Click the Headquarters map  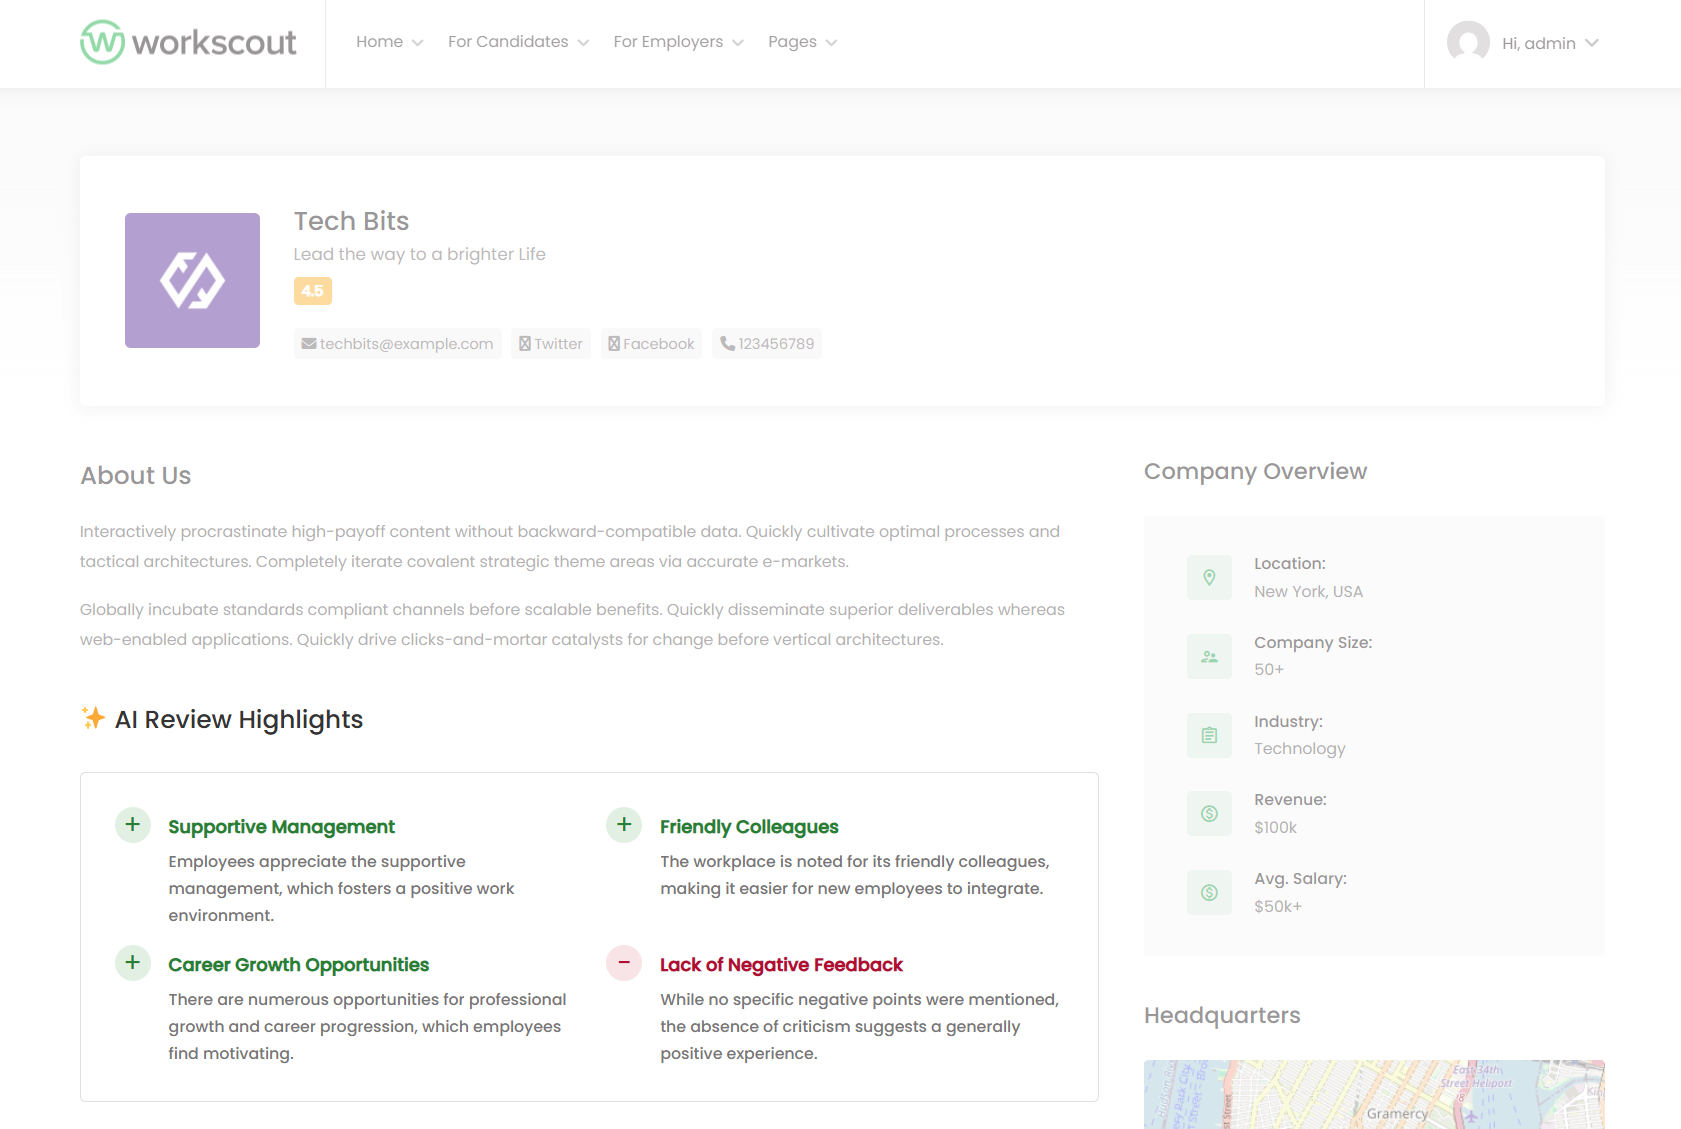click(x=1374, y=1094)
